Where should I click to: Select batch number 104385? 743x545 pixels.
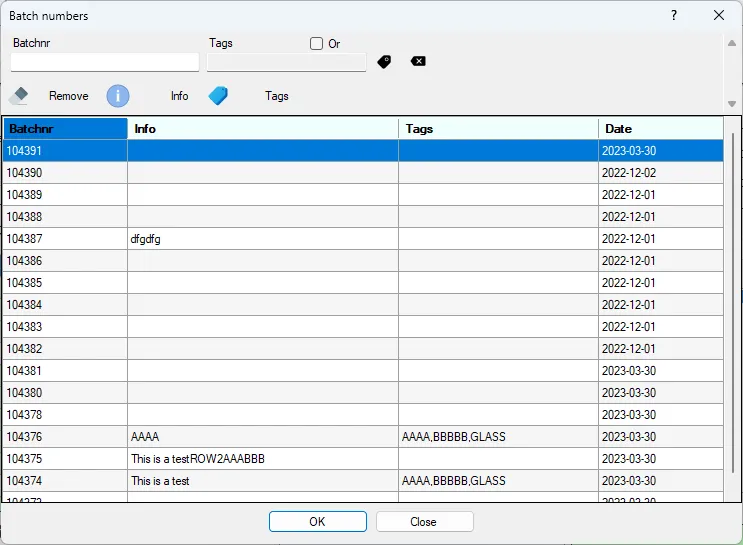65,283
